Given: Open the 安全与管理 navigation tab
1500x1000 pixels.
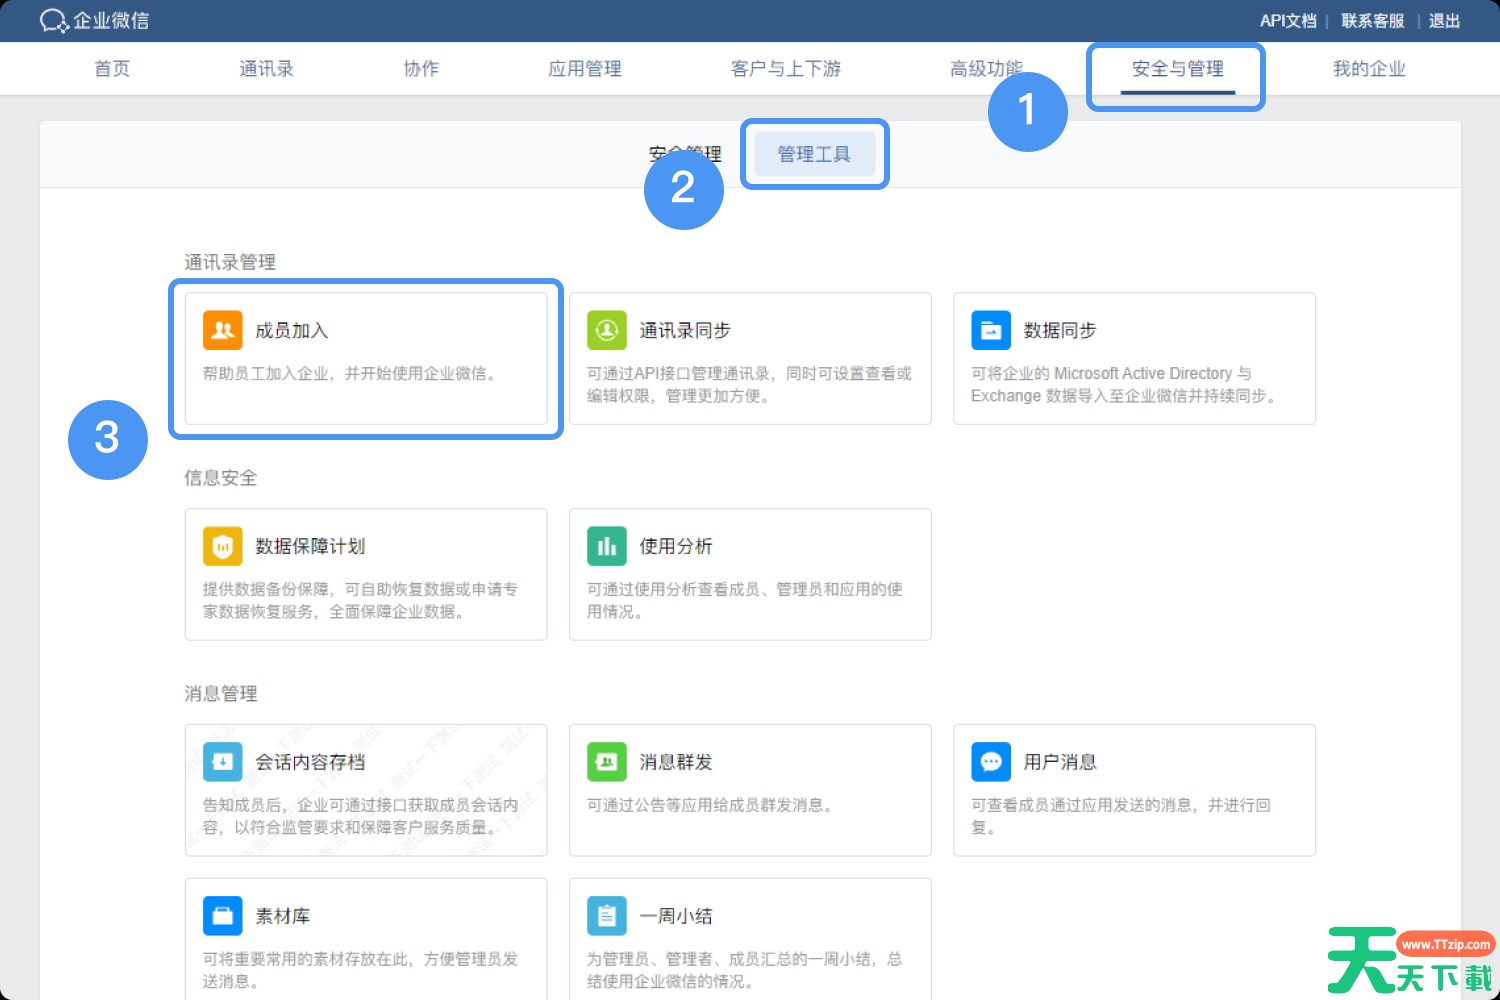Looking at the screenshot, I should pos(1177,69).
